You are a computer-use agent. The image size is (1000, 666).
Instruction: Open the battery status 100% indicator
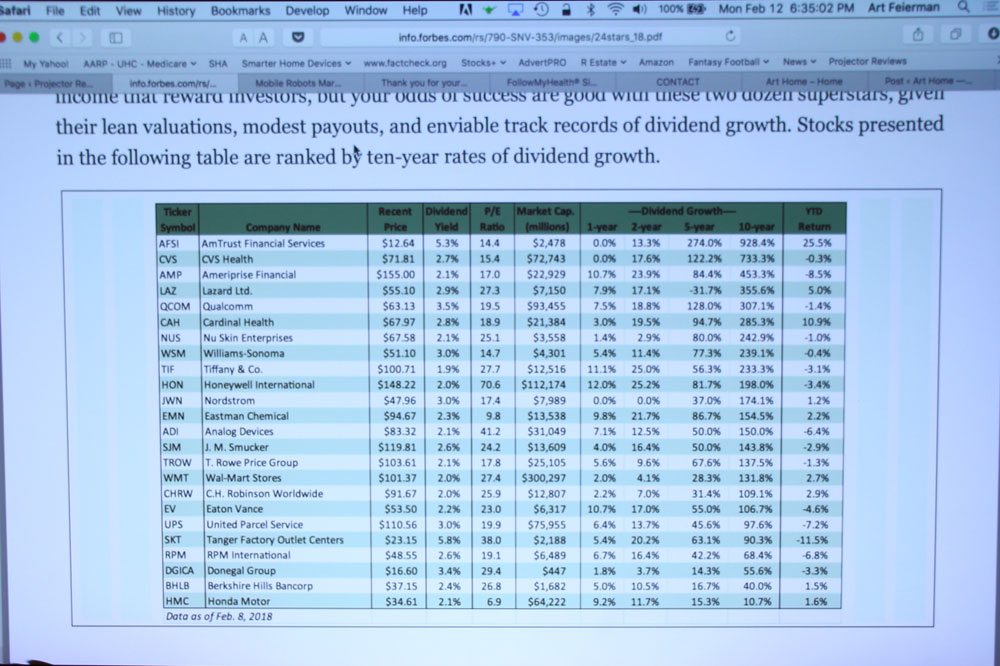pos(681,9)
